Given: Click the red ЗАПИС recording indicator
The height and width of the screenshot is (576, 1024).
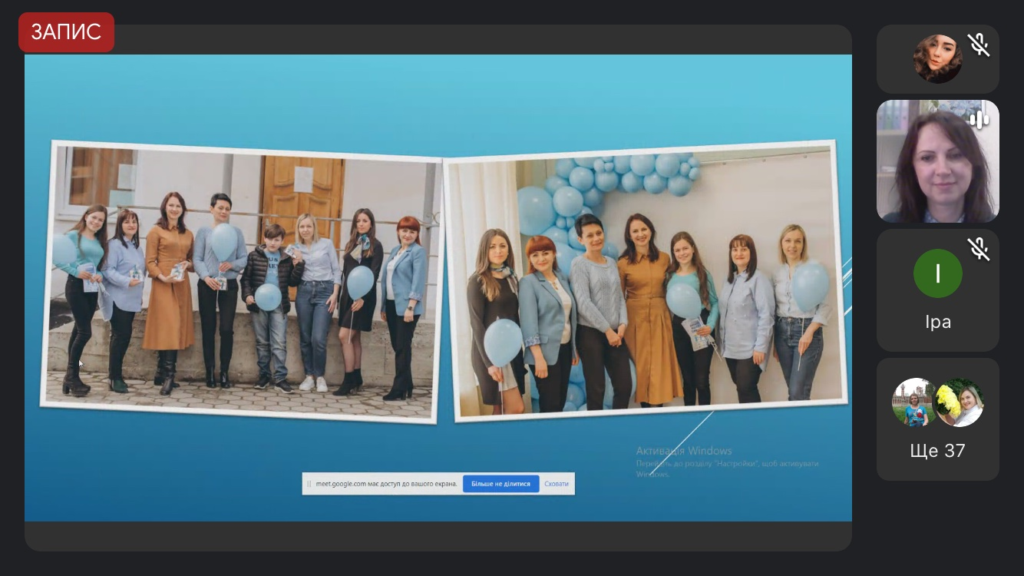Looking at the screenshot, I should (x=66, y=32).
